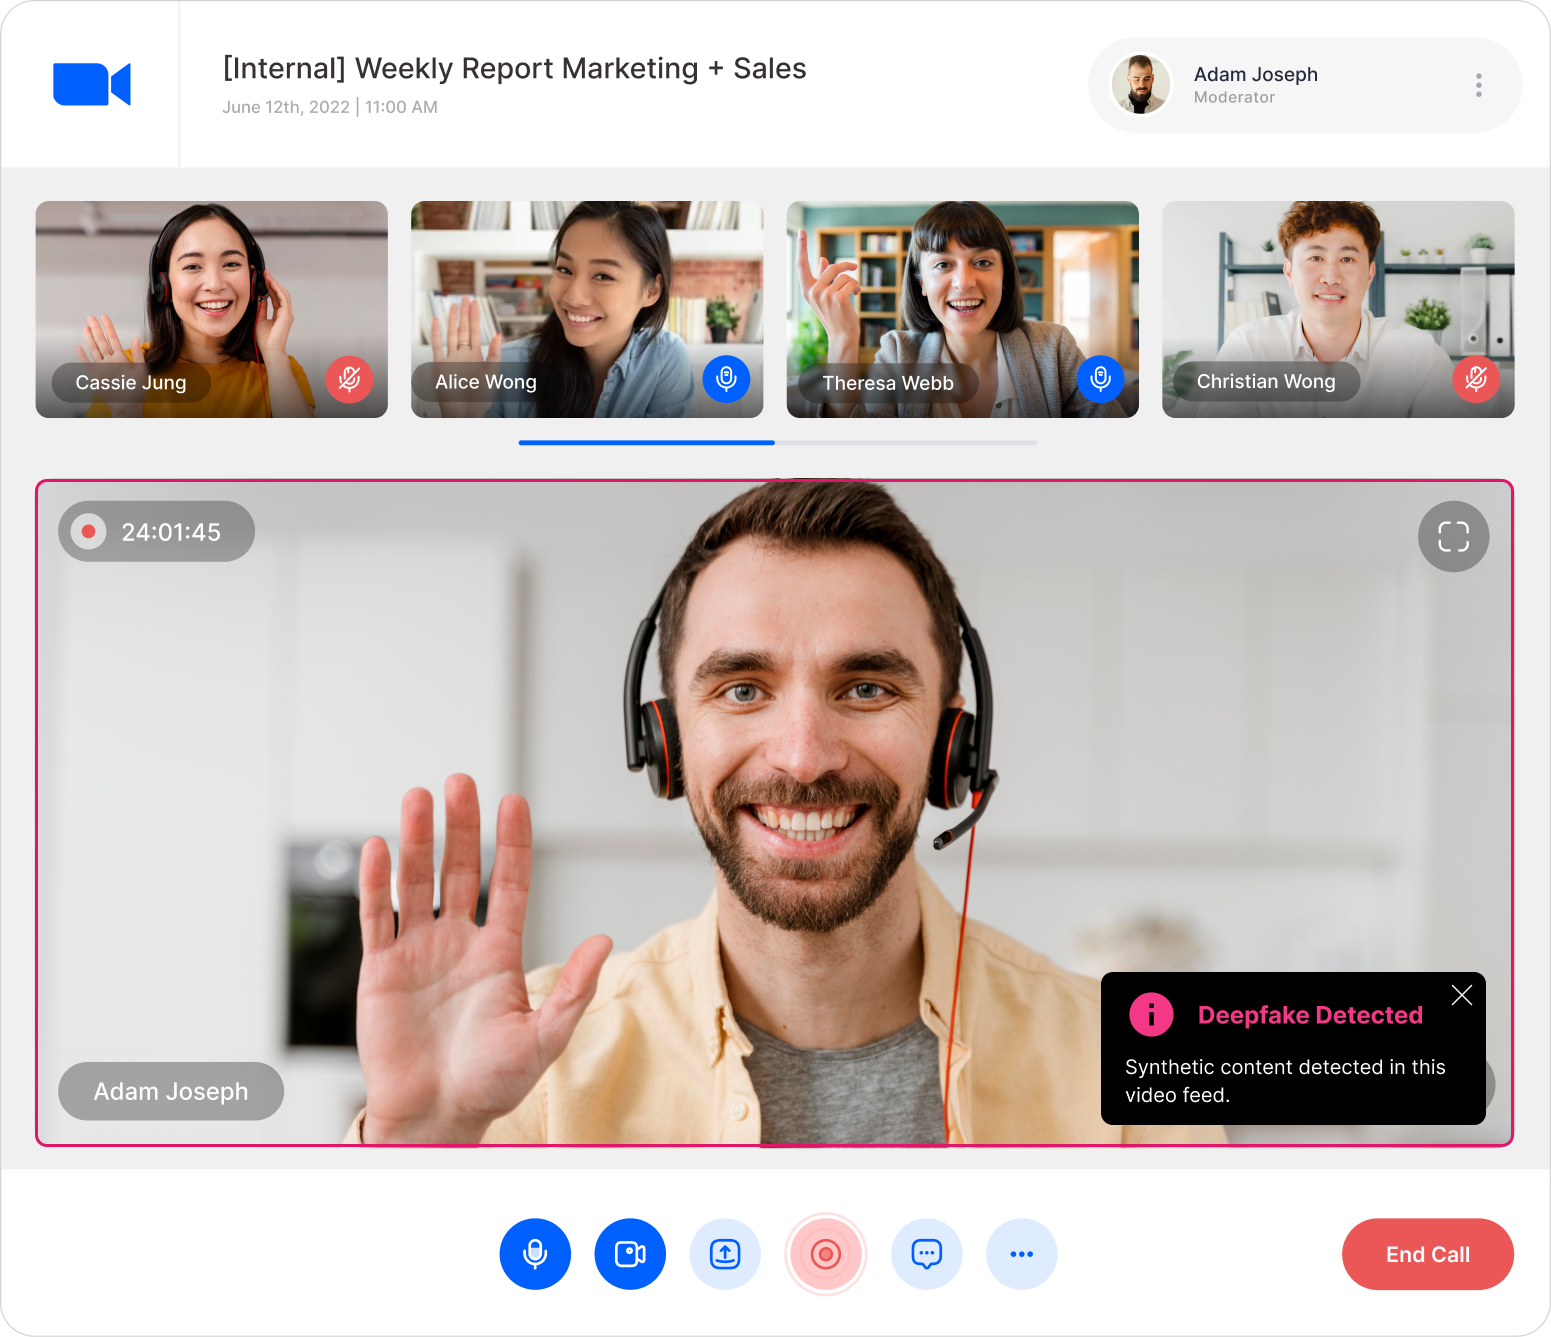Image resolution: width=1551 pixels, height=1337 pixels.
Task: Close the Deepfake Detected notification
Action: [x=1462, y=995]
